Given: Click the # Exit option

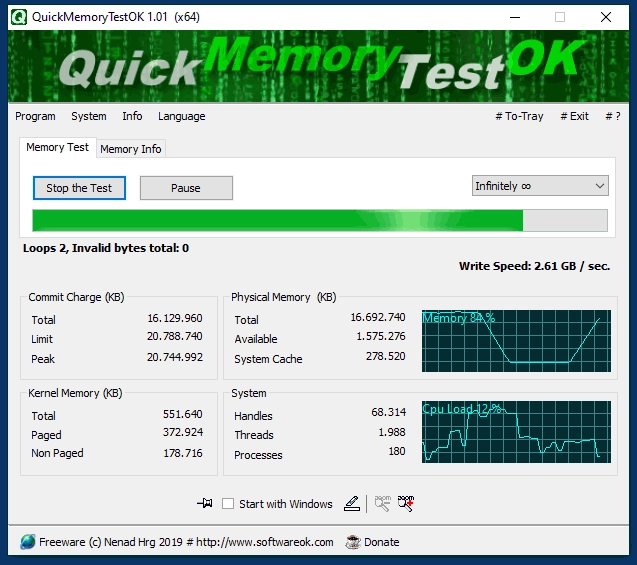Looking at the screenshot, I should click(574, 116).
